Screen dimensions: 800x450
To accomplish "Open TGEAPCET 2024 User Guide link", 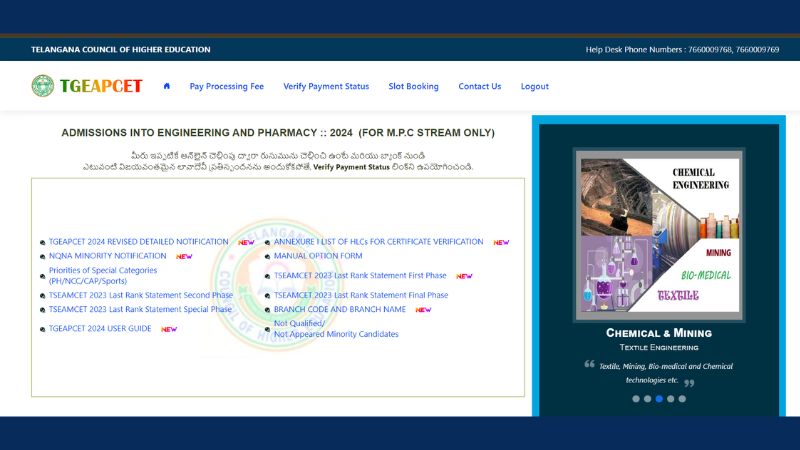I will (100, 329).
